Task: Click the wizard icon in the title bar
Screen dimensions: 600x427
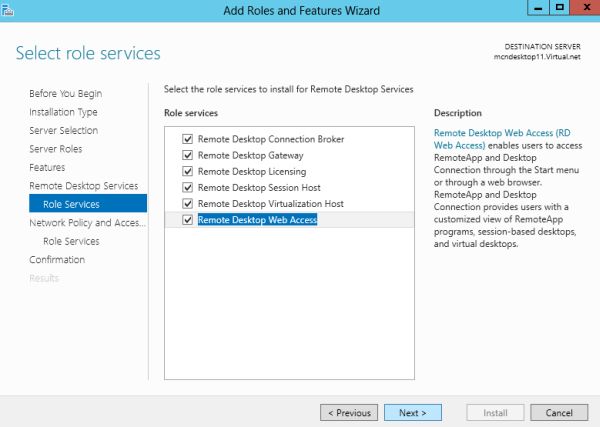Action: tap(6, 8)
